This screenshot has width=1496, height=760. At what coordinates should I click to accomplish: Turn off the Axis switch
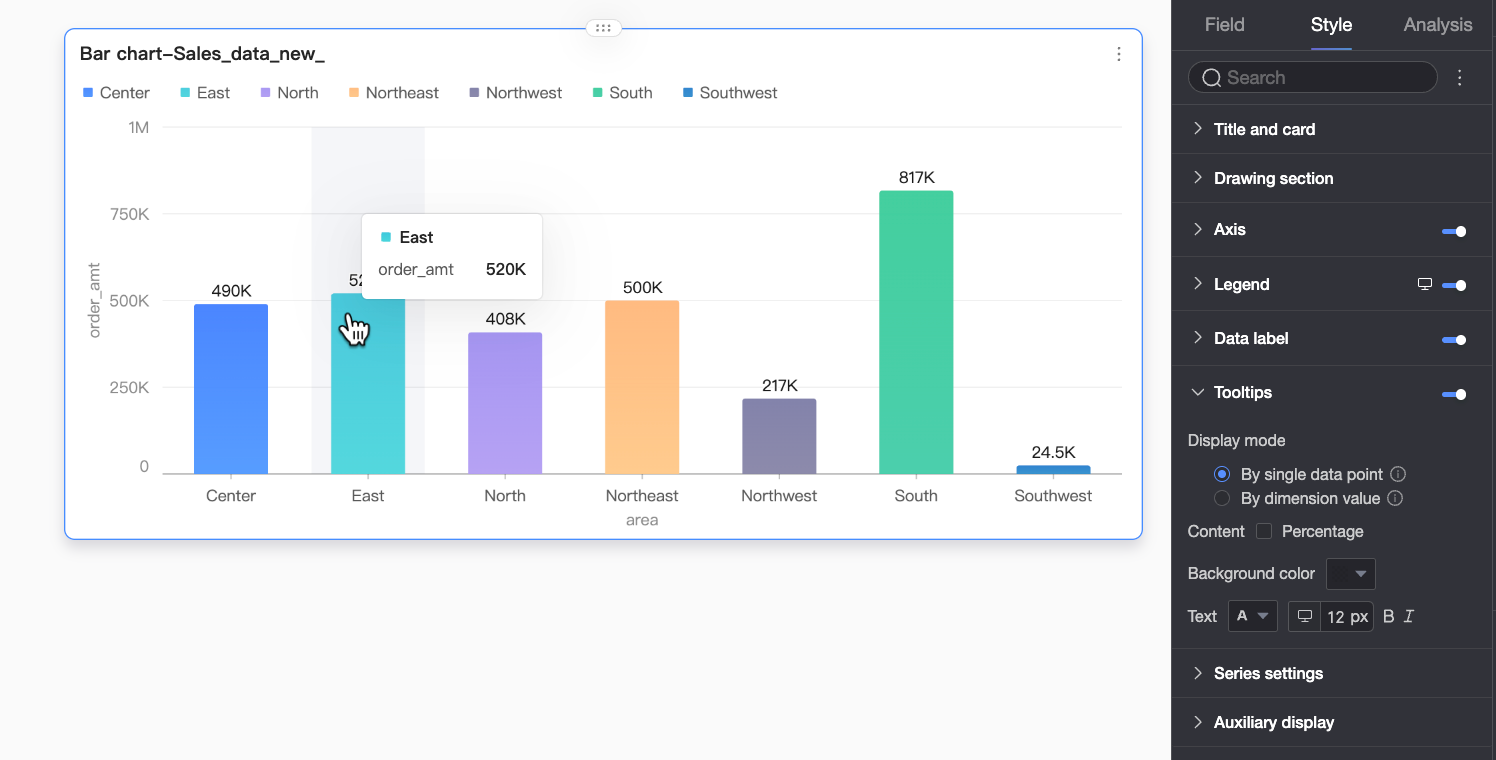coord(1454,231)
